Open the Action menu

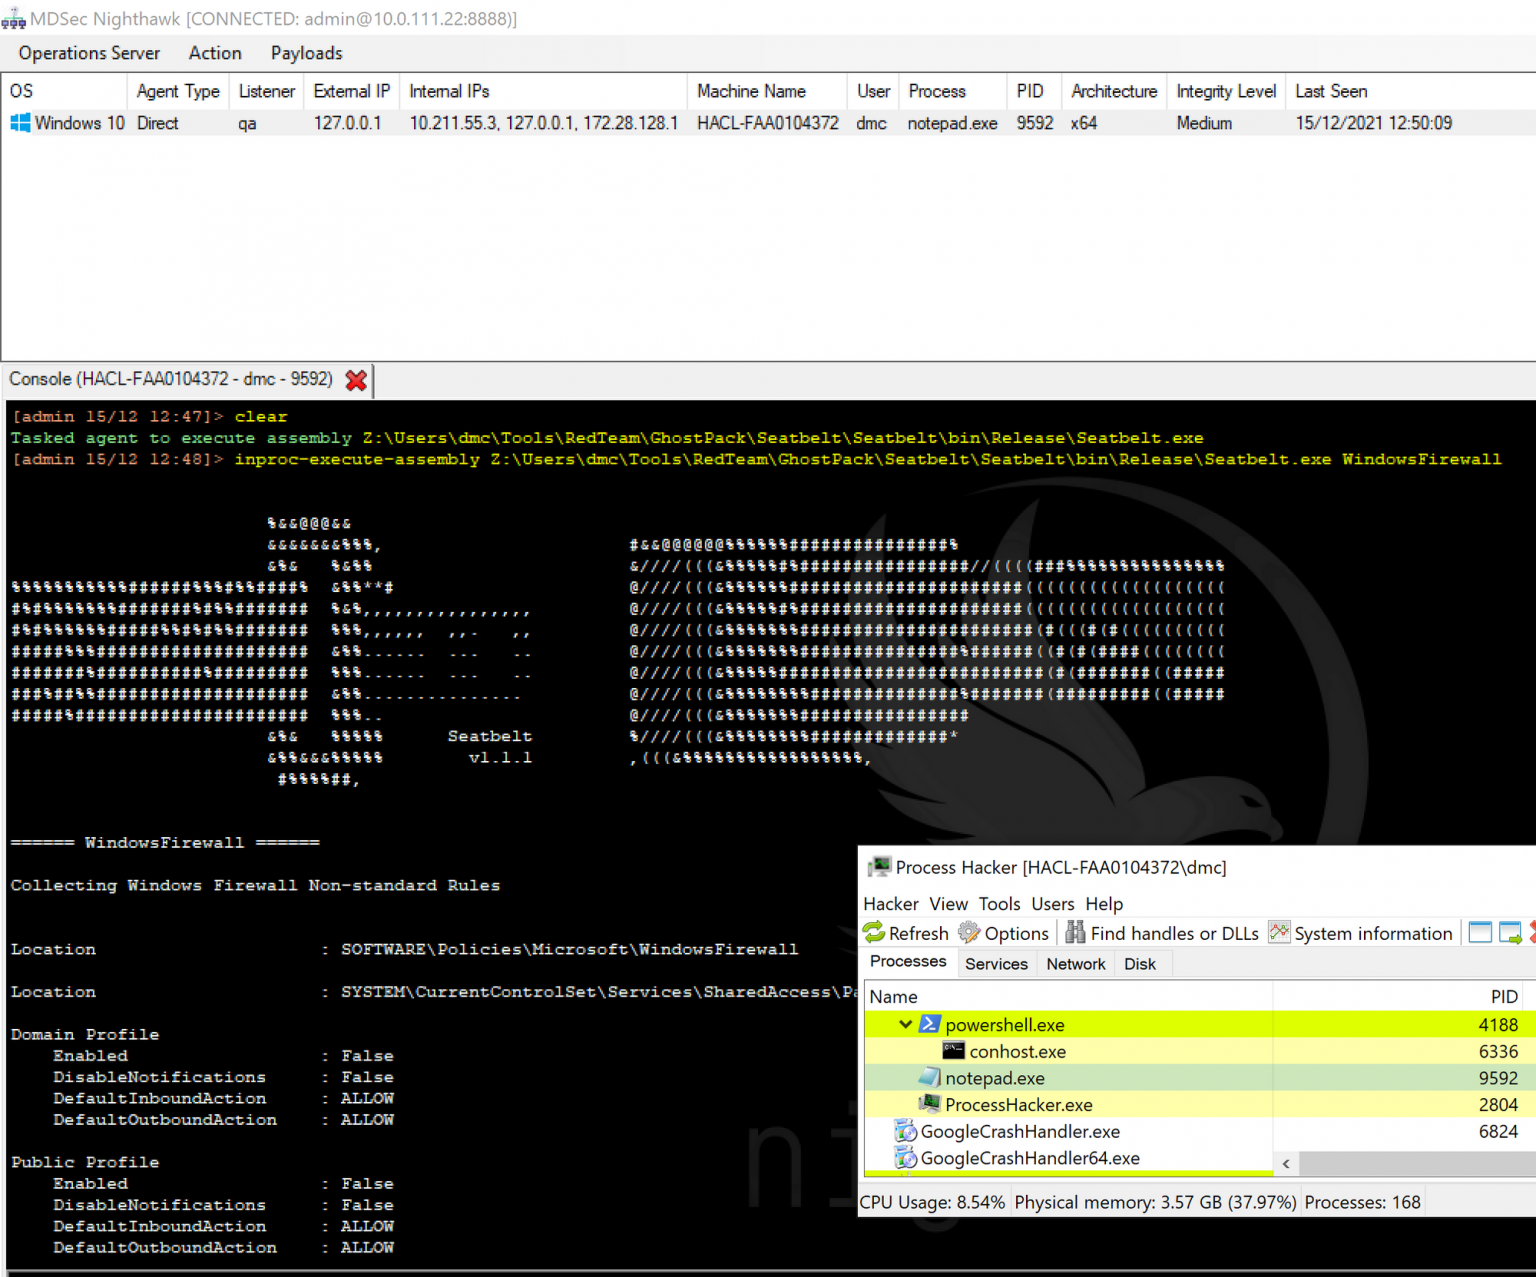click(x=215, y=53)
